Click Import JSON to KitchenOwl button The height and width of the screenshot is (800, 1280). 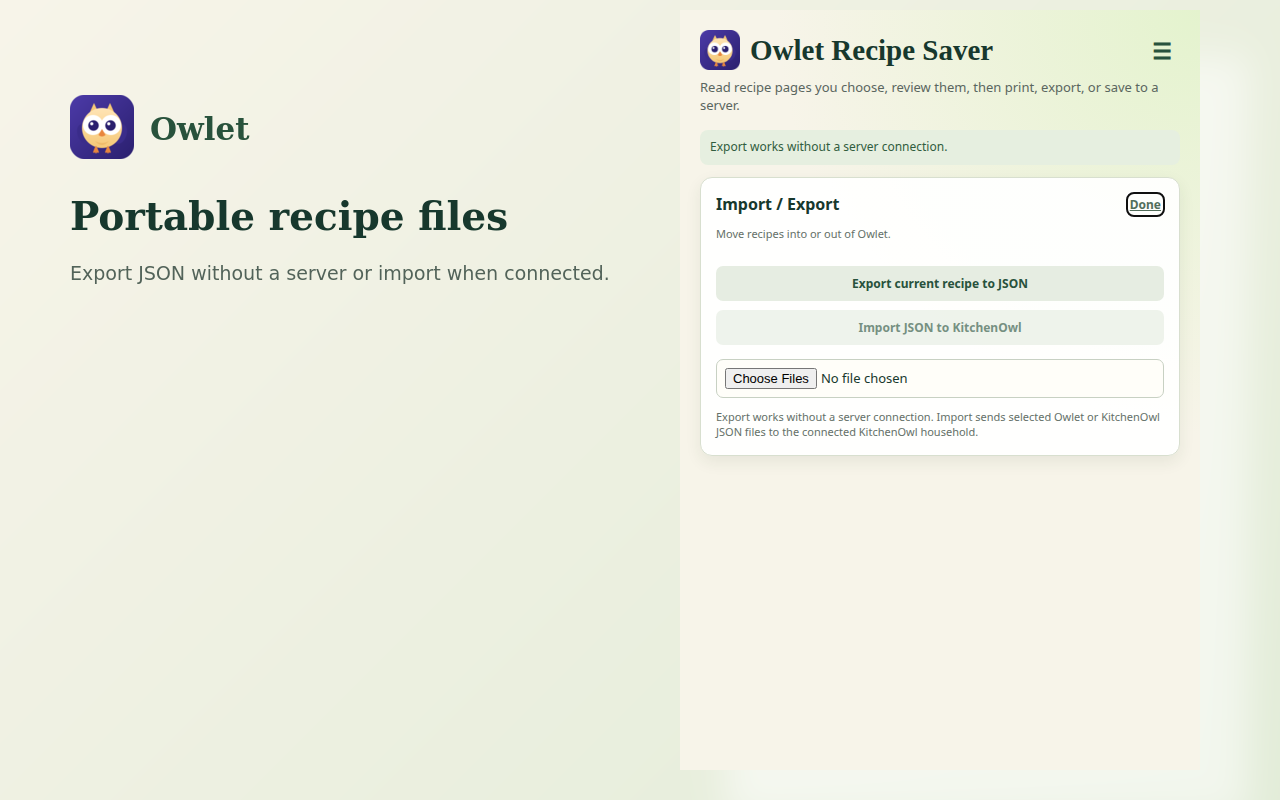pyautogui.click(x=940, y=327)
